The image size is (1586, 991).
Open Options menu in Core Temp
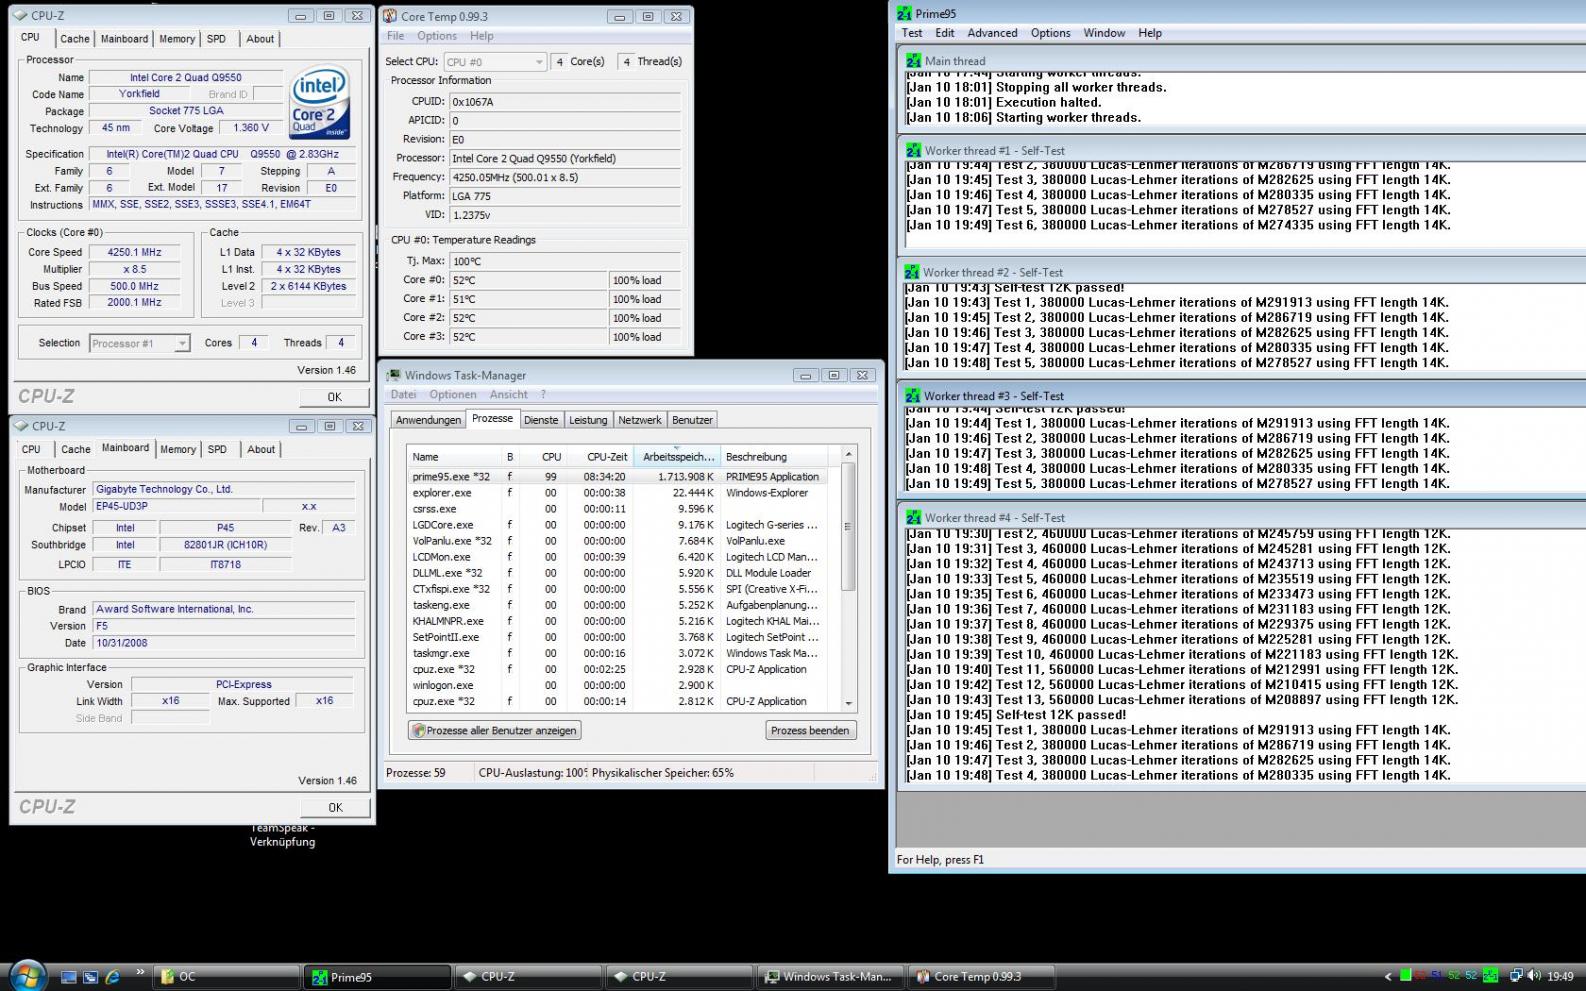pyautogui.click(x=437, y=36)
